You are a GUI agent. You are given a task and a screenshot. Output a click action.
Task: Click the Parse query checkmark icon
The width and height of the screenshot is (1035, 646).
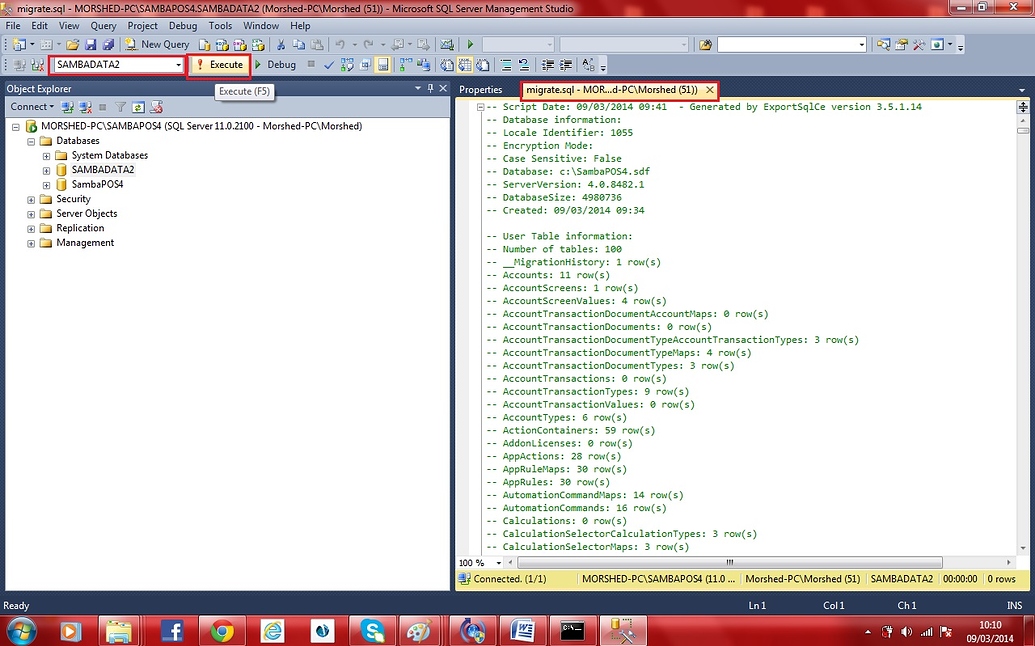pyautogui.click(x=329, y=64)
